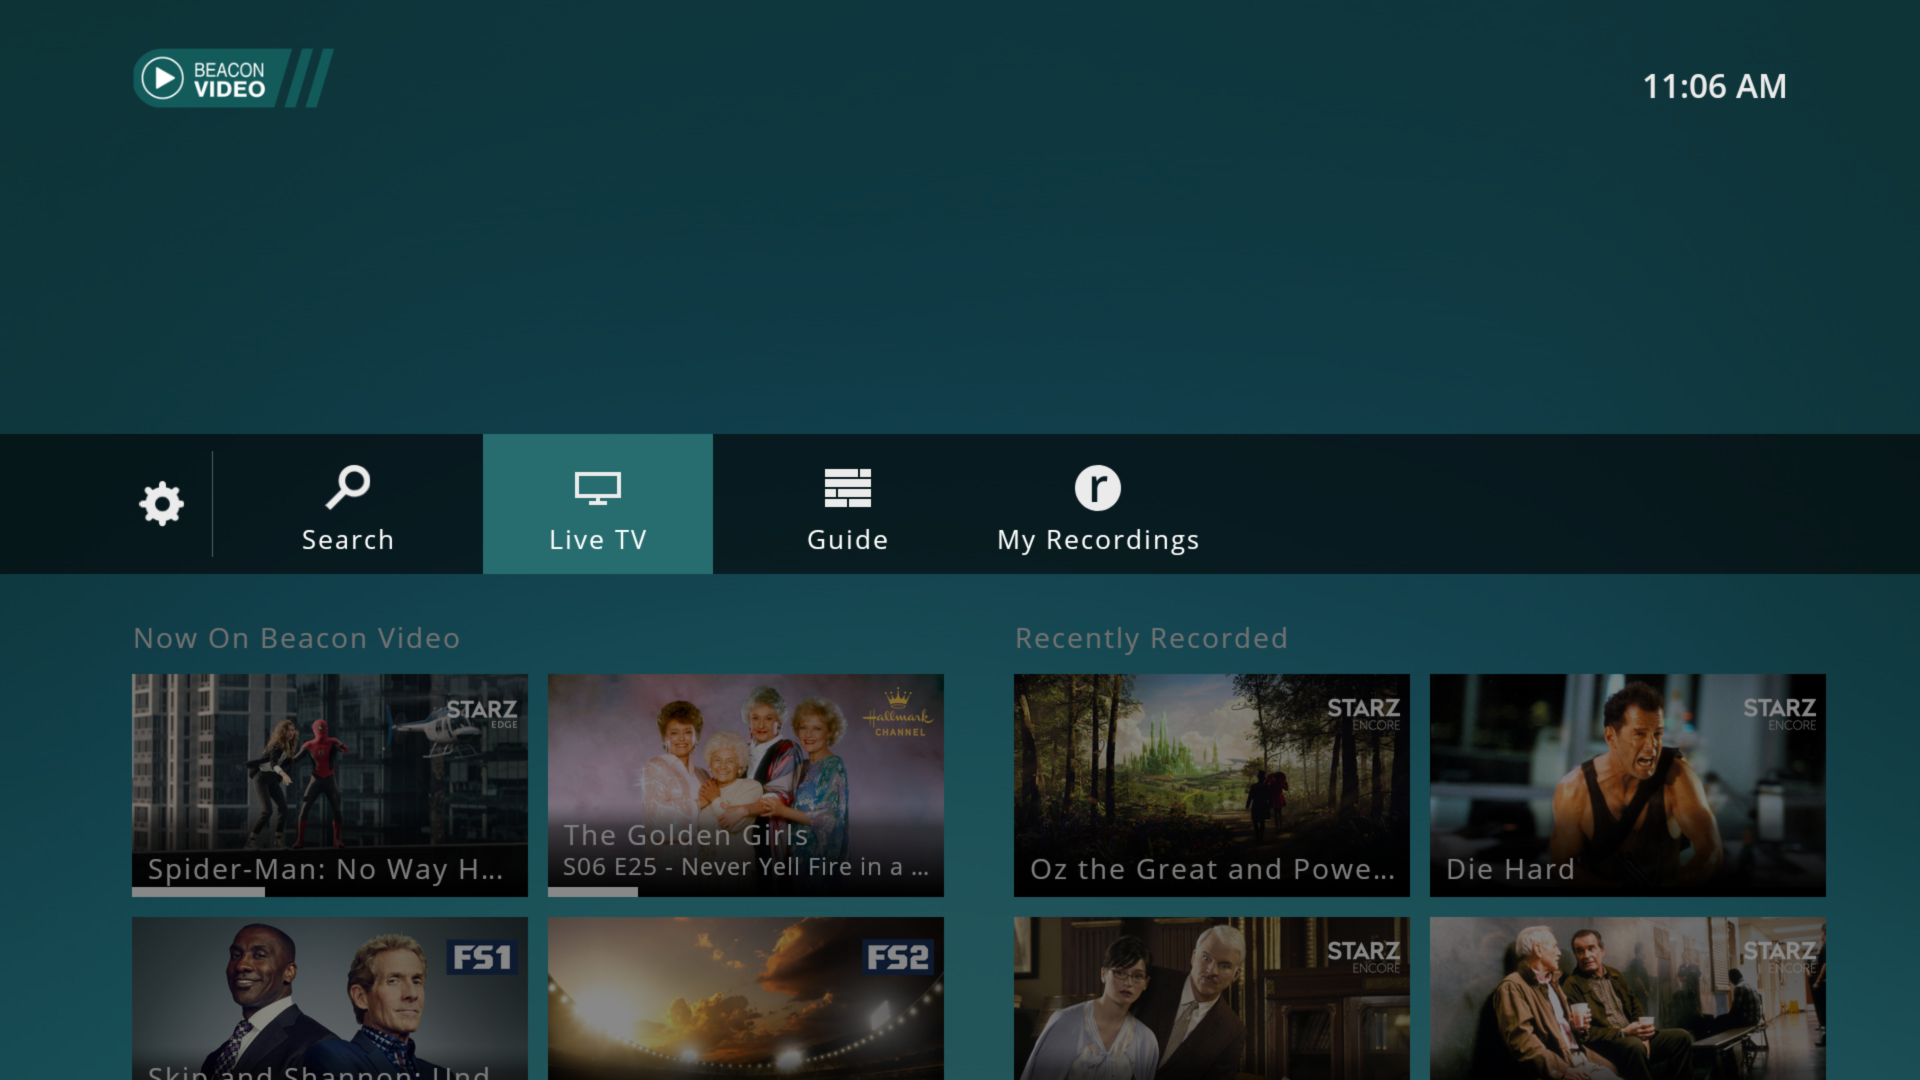Select the Die Hard recording

[x=1627, y=785]
